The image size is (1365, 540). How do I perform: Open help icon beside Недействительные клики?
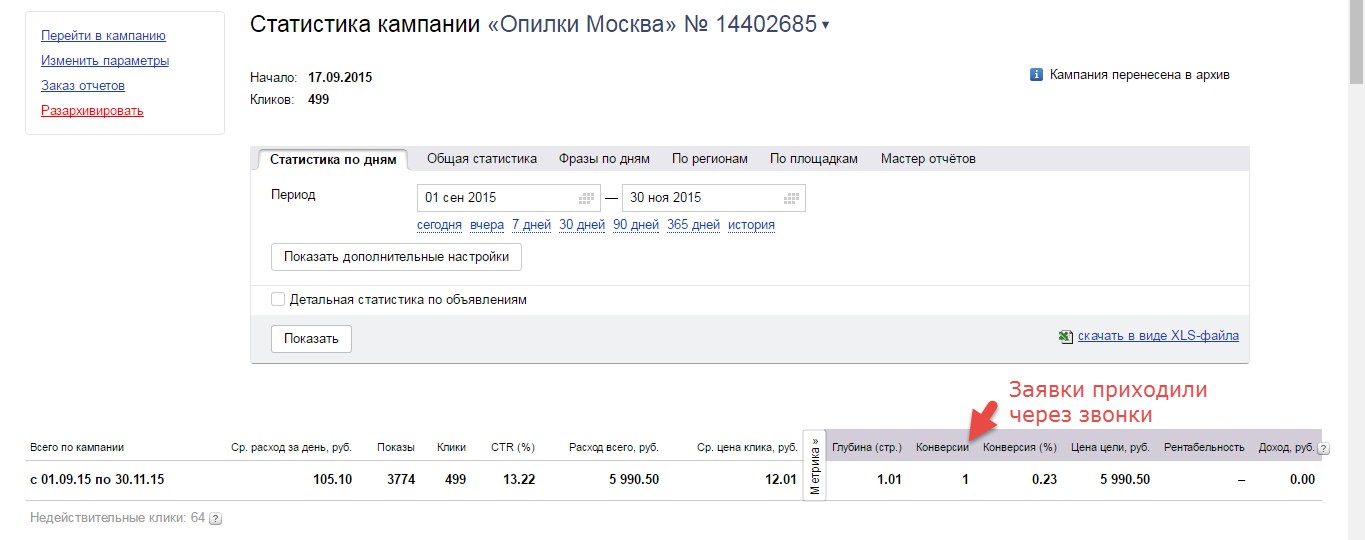pos(215,518)
